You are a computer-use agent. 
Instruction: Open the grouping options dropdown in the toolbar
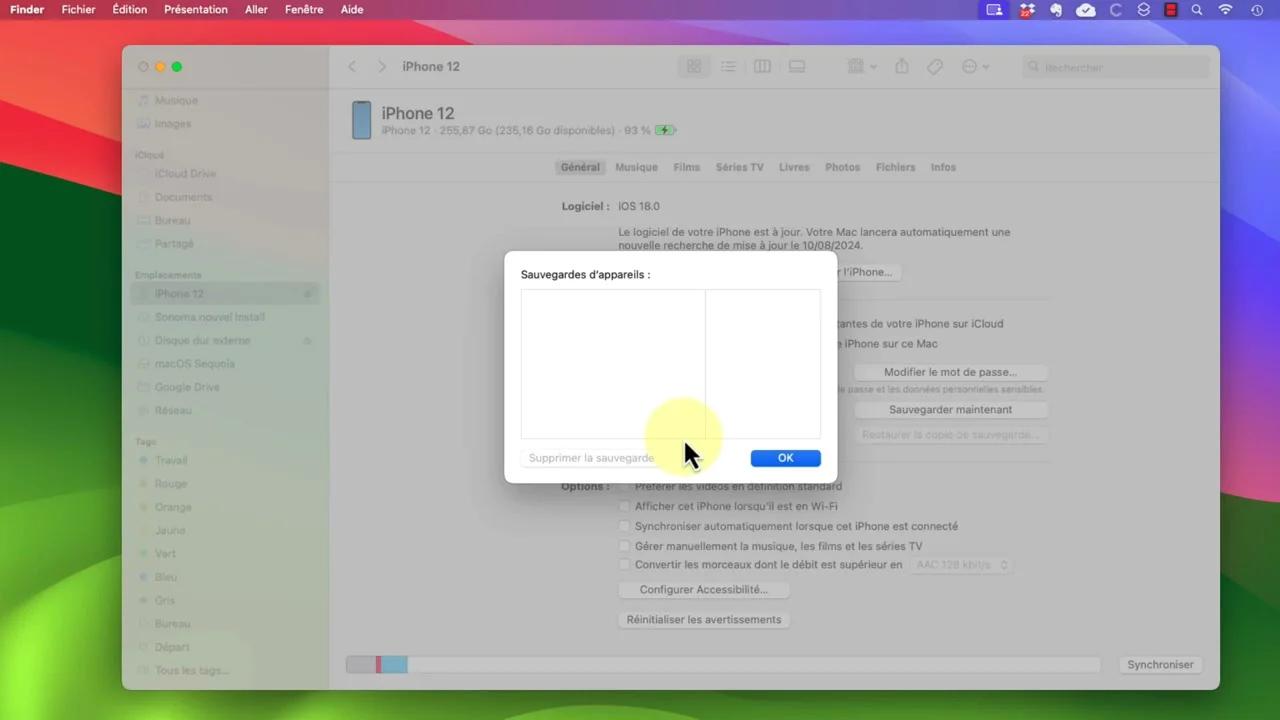858,66
